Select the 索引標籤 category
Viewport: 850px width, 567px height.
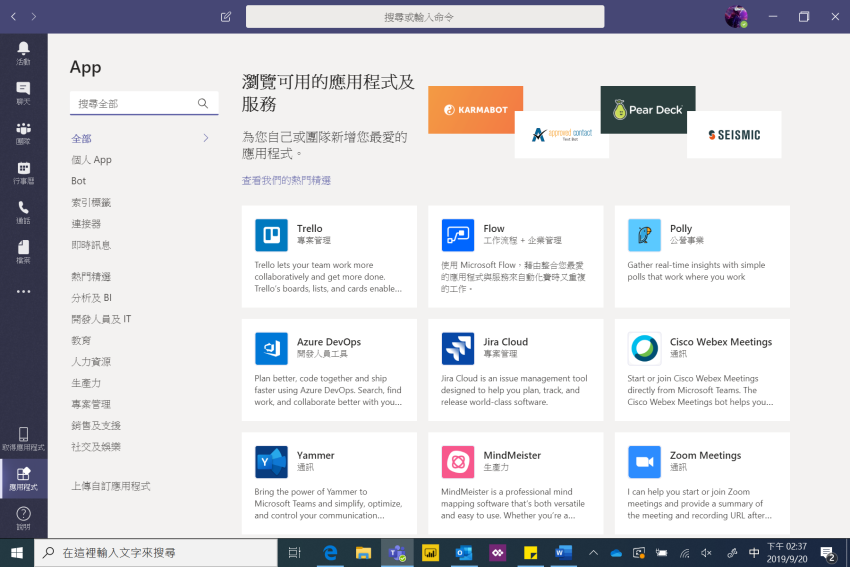coord(91,203)
